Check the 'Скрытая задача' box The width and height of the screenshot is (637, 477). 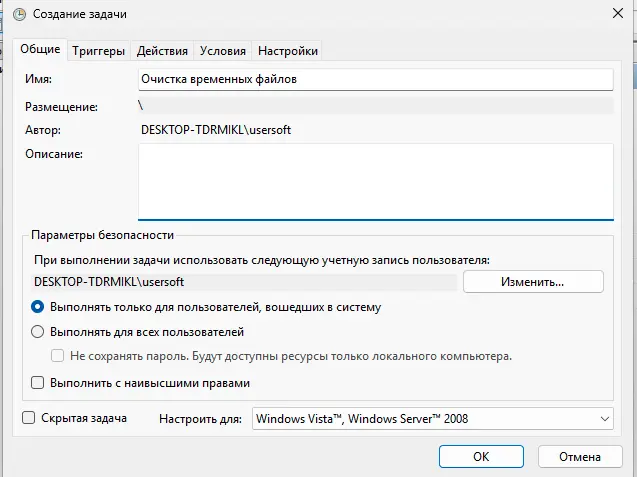(29, 418)
